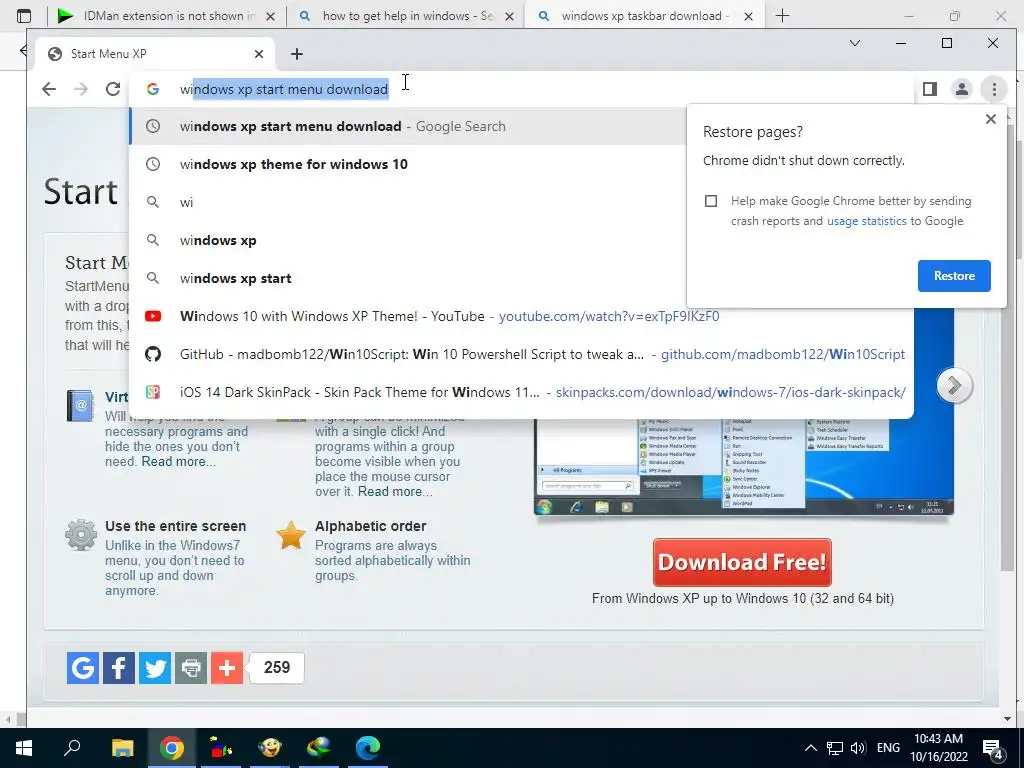
Task: Select 'windows xp start menu download' Google Search suggestion
Action: pos(408,127)
